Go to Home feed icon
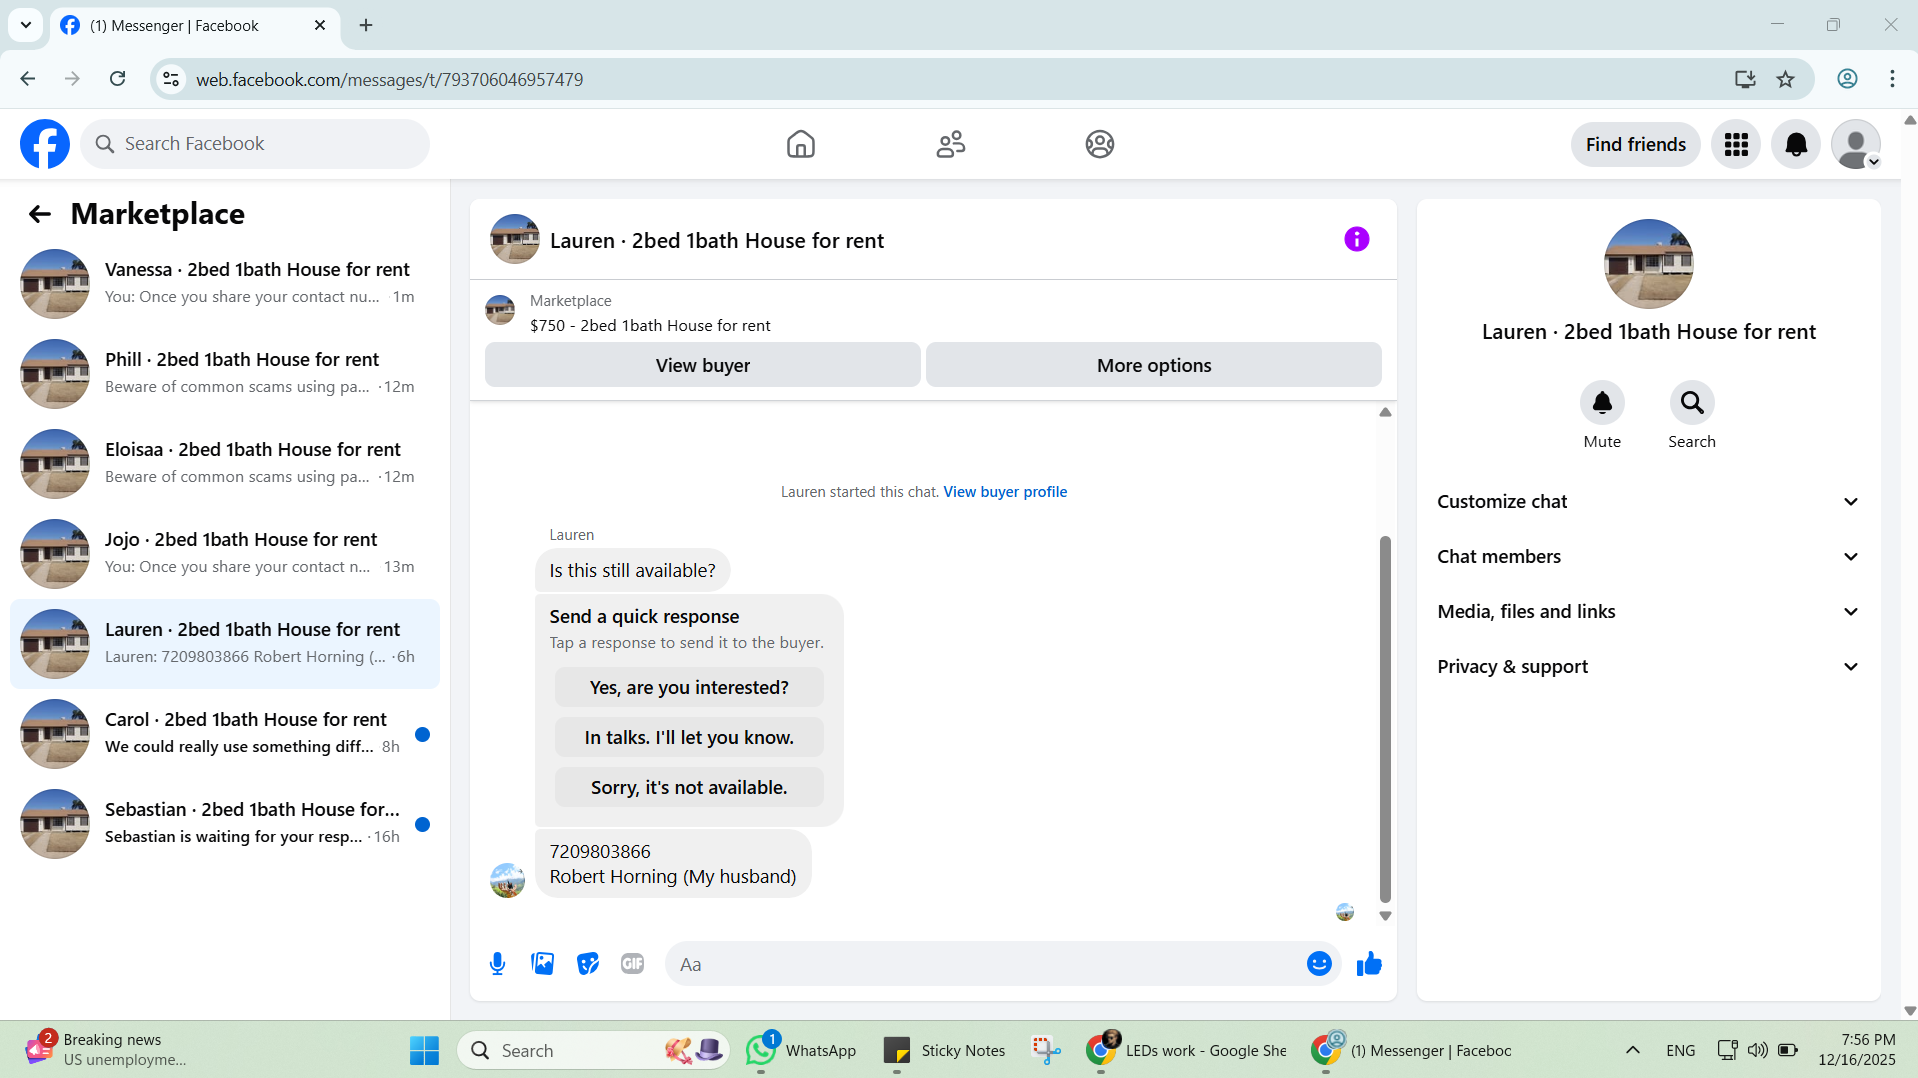Screen dimensions: 1918x1078 [800, 144]
